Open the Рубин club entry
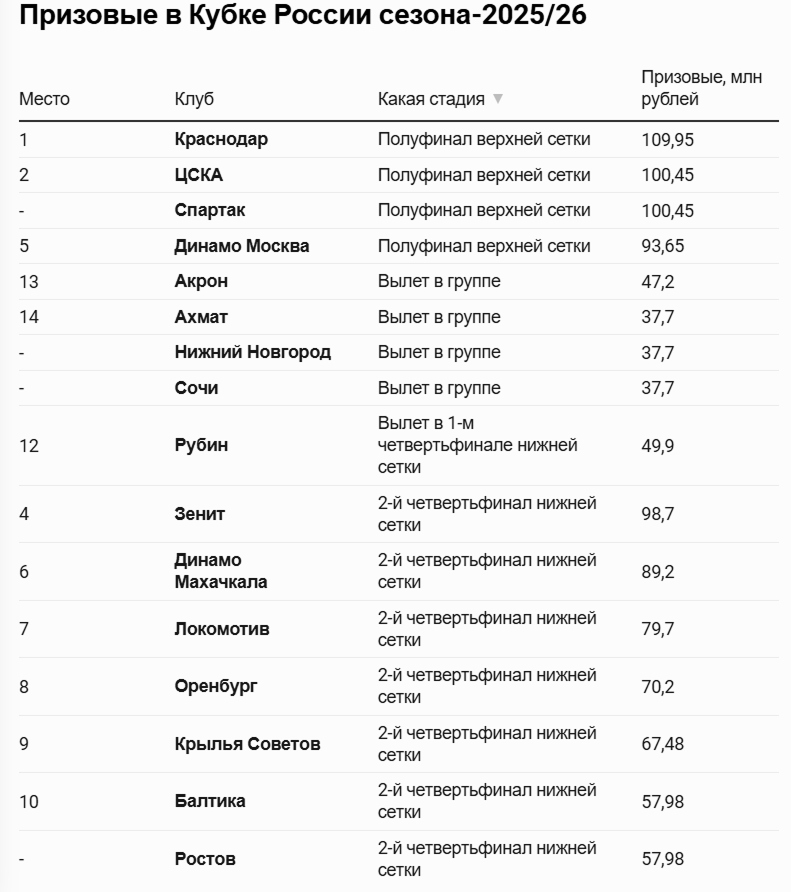Screen dimensions: 791x892 pyautogui.click(x=201, y=445)
